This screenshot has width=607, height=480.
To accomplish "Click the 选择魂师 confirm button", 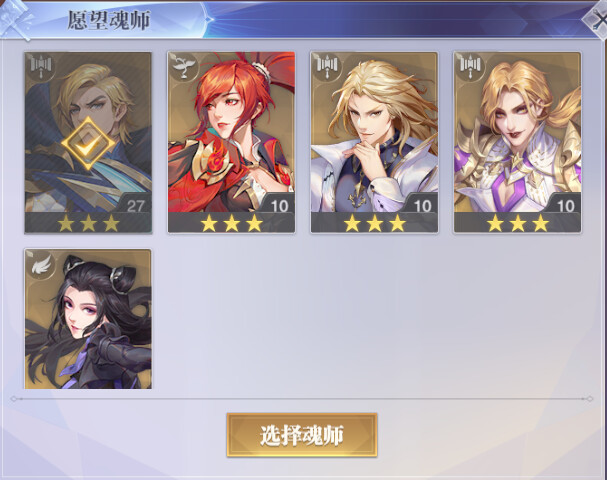I will click(302, 435).
